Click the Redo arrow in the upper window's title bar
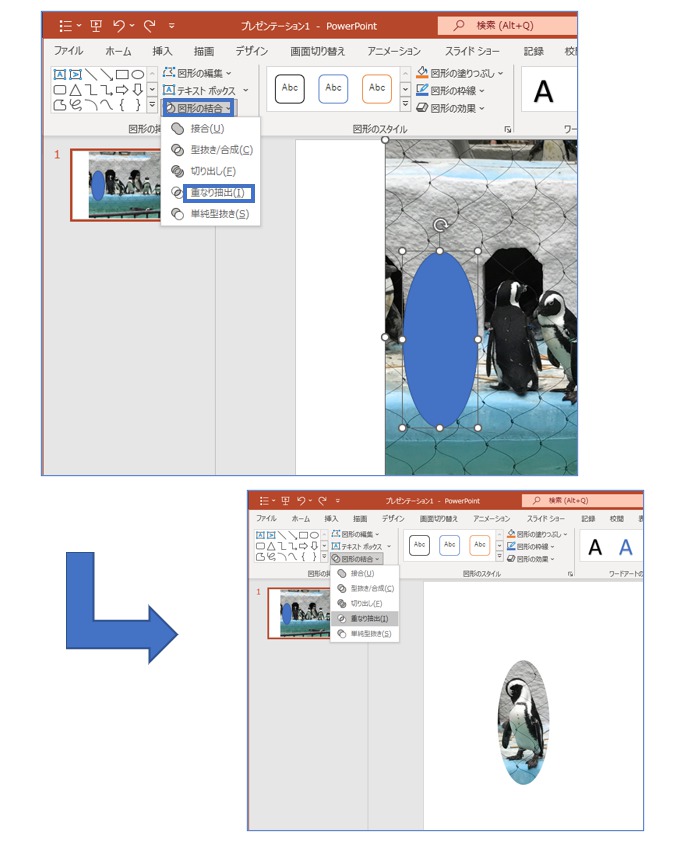 point(148,24)
